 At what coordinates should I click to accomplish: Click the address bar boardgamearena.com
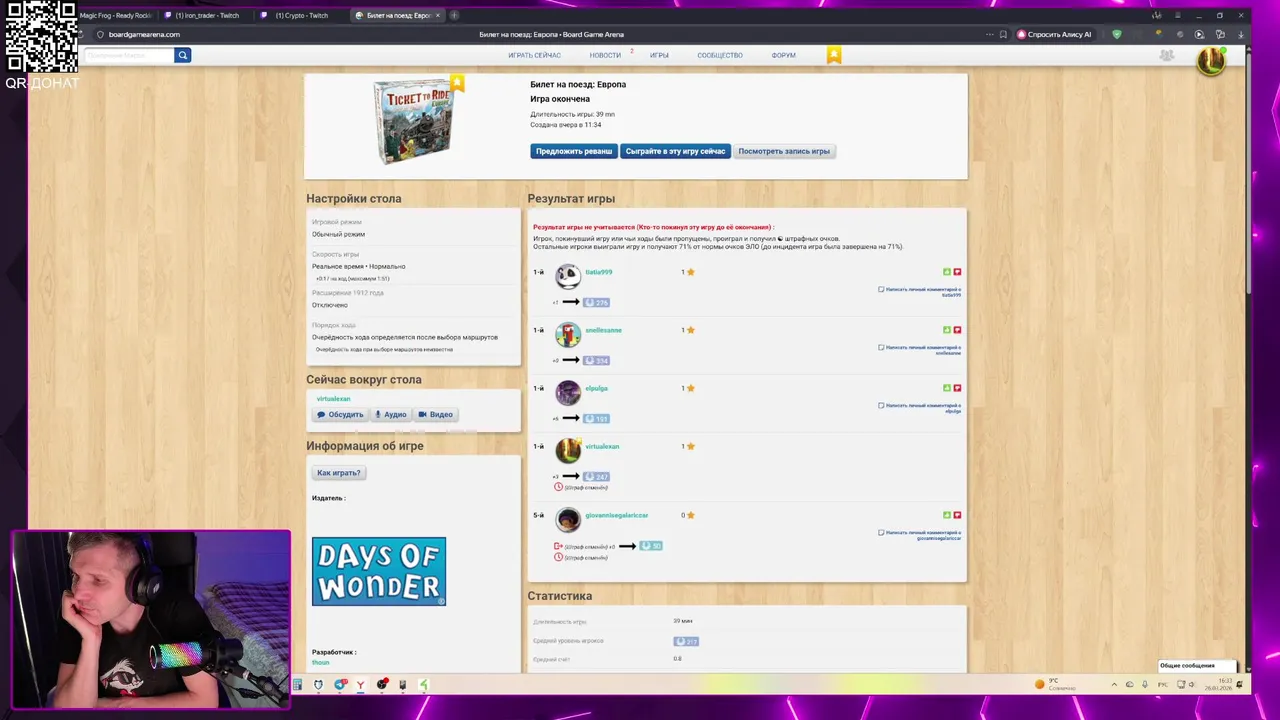[144, 34]
